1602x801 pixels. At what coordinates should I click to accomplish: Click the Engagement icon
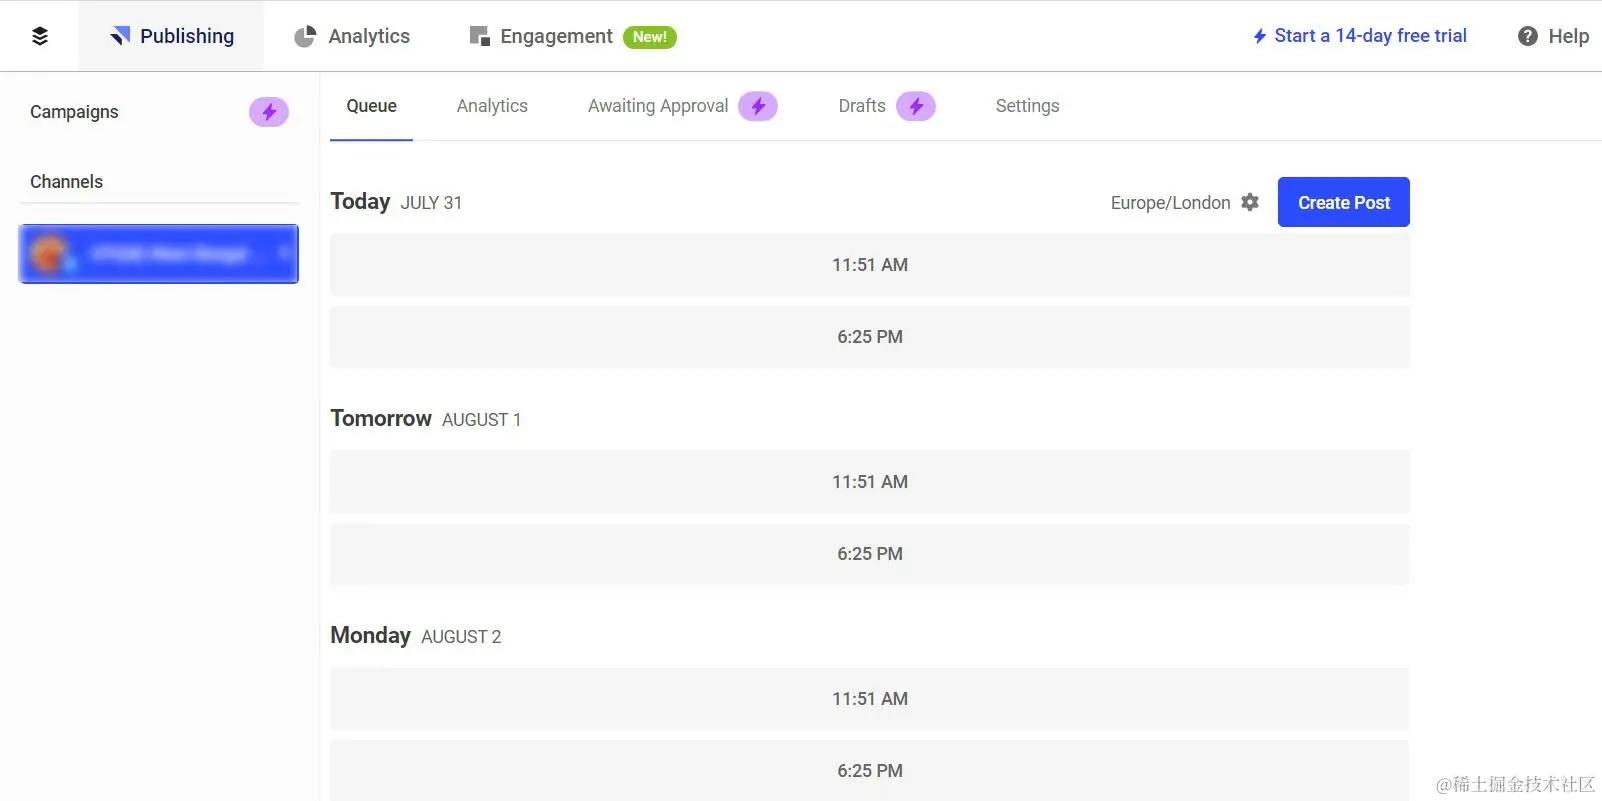480,36
